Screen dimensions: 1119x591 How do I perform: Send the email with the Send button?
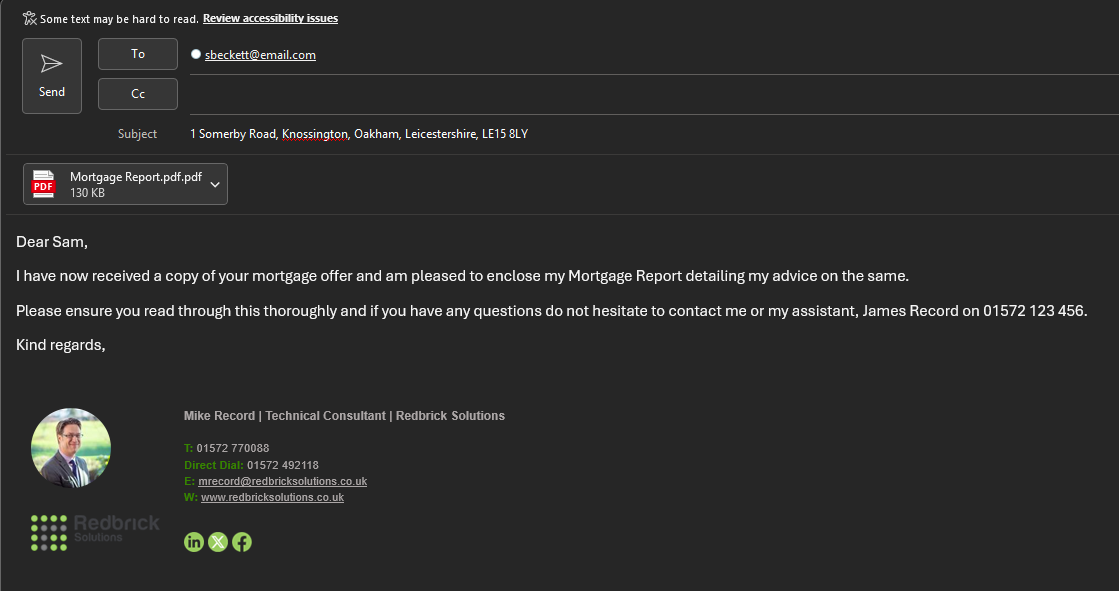click(x=52, y=76)
